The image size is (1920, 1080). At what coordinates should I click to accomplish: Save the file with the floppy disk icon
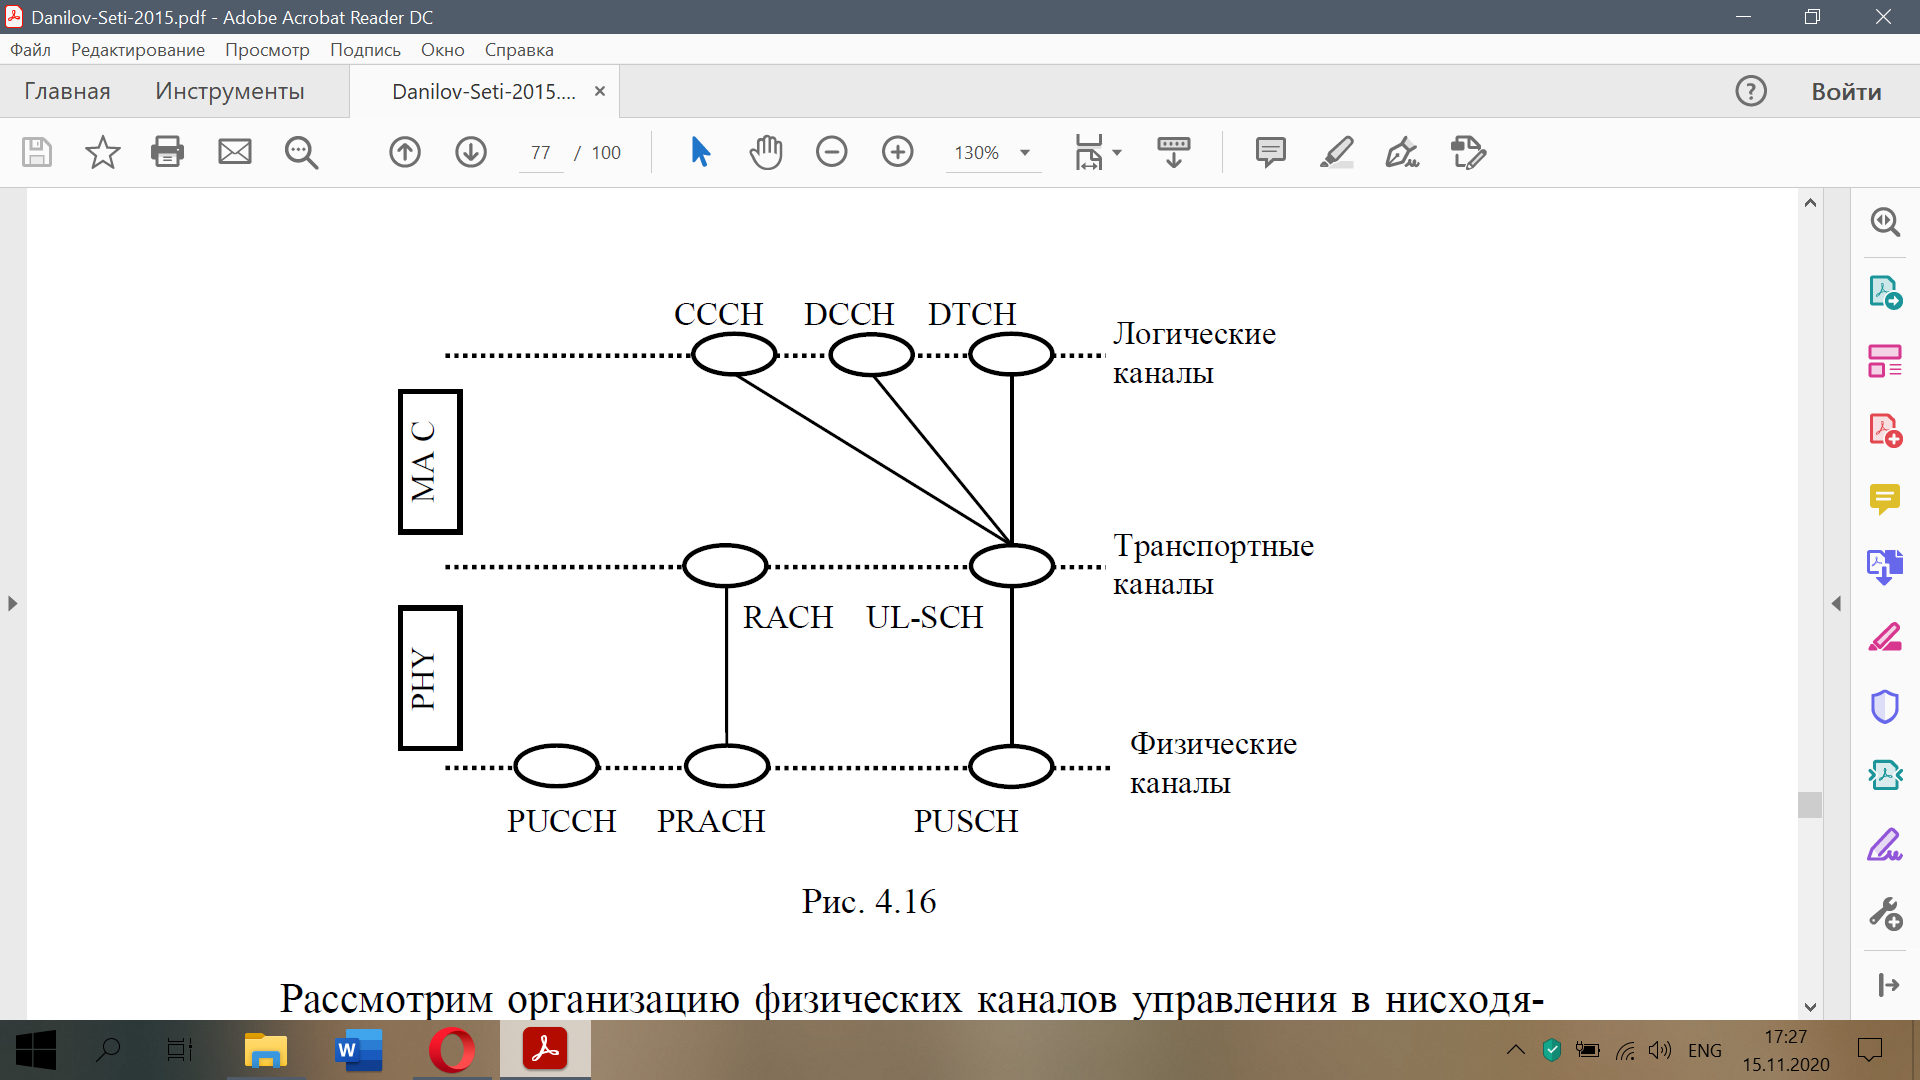coord(37,152)
